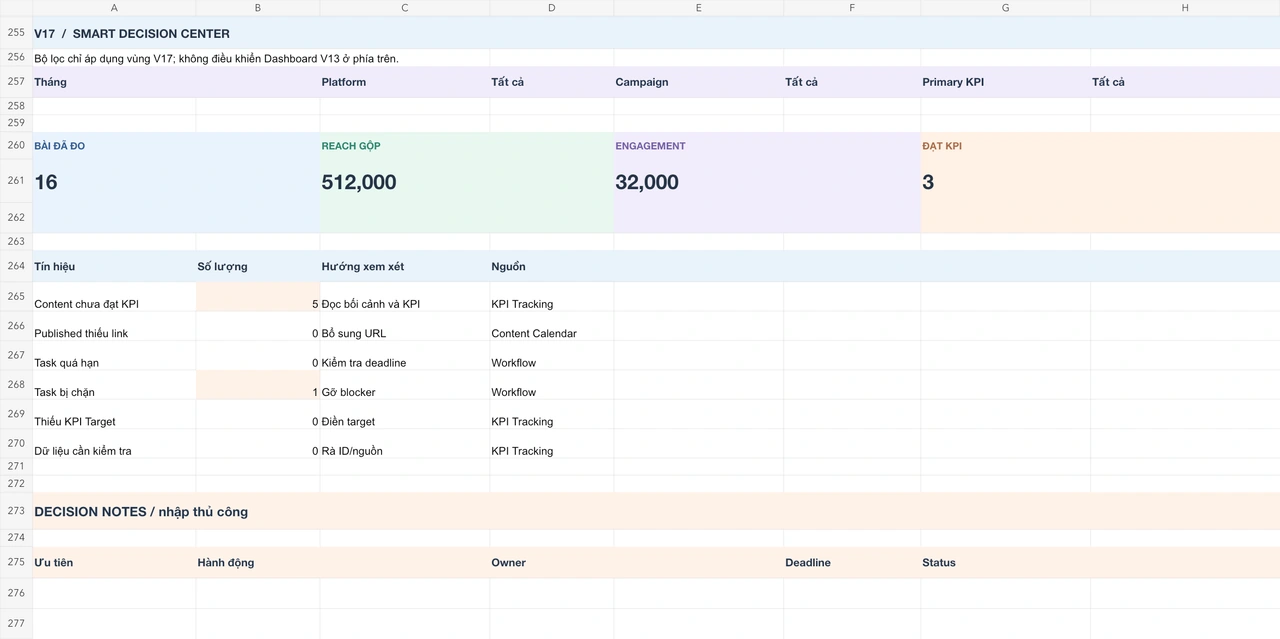The width and height of the screenshot is (1280, 639).
Task: Select row 265 header
Action: tap(16, 297)
